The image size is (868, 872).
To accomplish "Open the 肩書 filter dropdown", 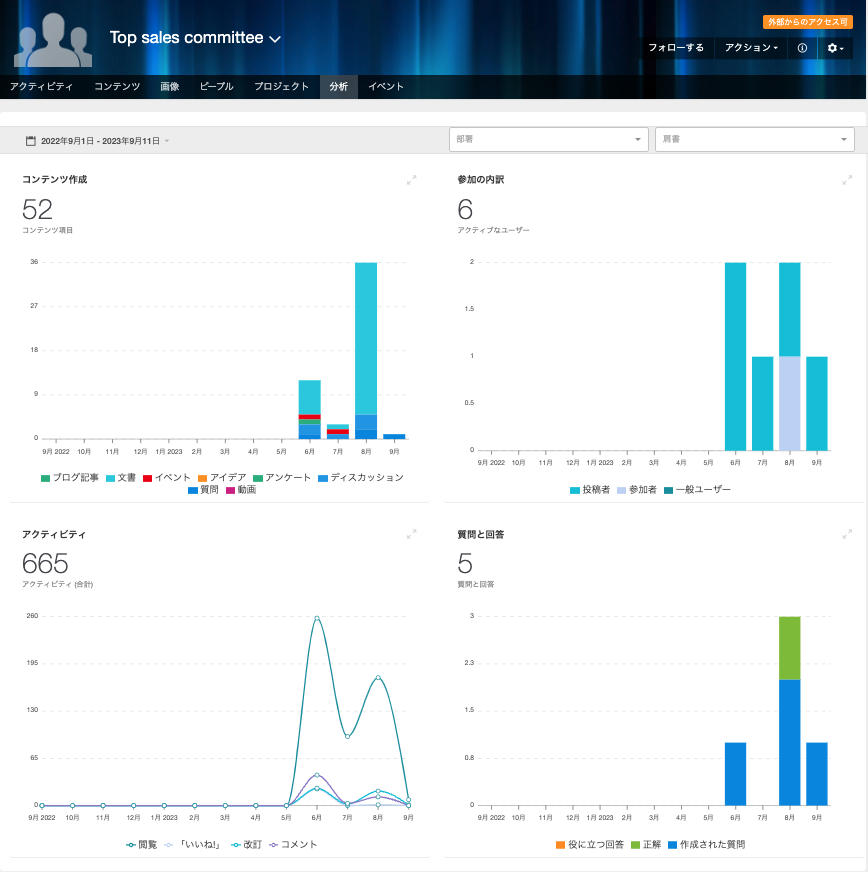I will point(754,140).
